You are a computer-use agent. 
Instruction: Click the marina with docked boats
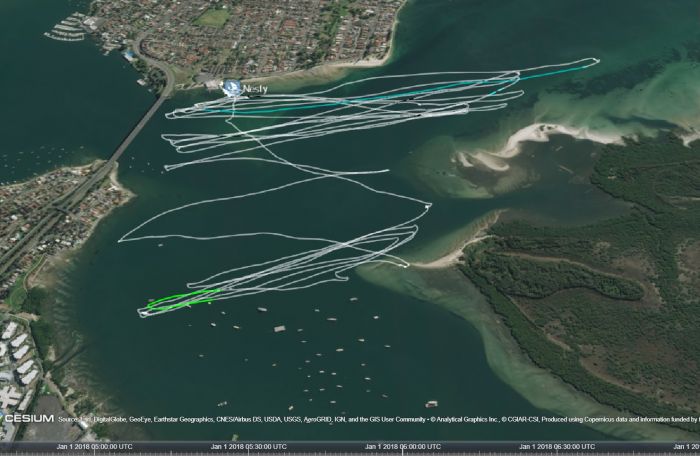[68, 27]
